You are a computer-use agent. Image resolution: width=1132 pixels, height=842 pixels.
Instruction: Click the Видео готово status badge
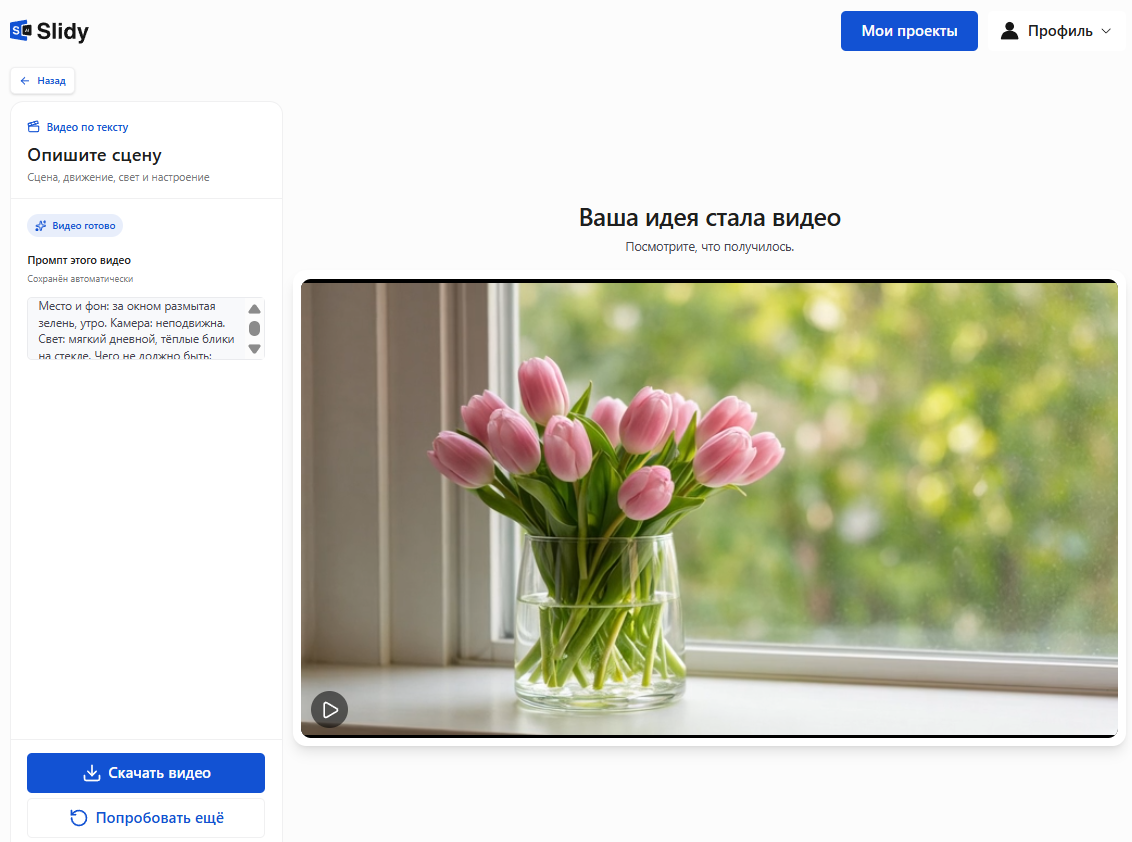pos(75,225)
